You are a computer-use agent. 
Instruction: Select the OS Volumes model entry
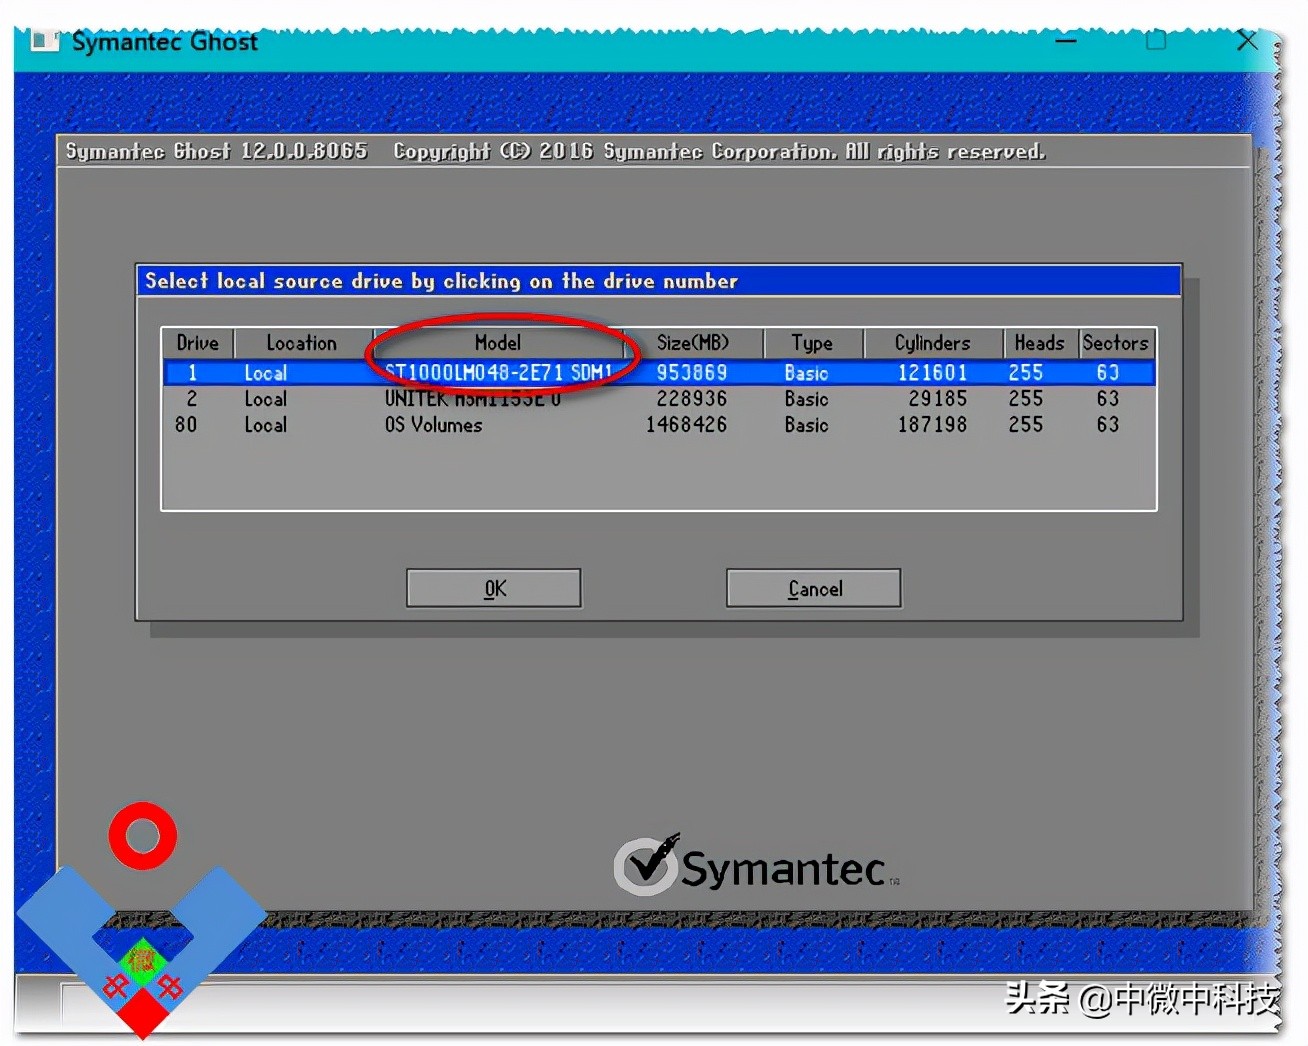[434, 425]
